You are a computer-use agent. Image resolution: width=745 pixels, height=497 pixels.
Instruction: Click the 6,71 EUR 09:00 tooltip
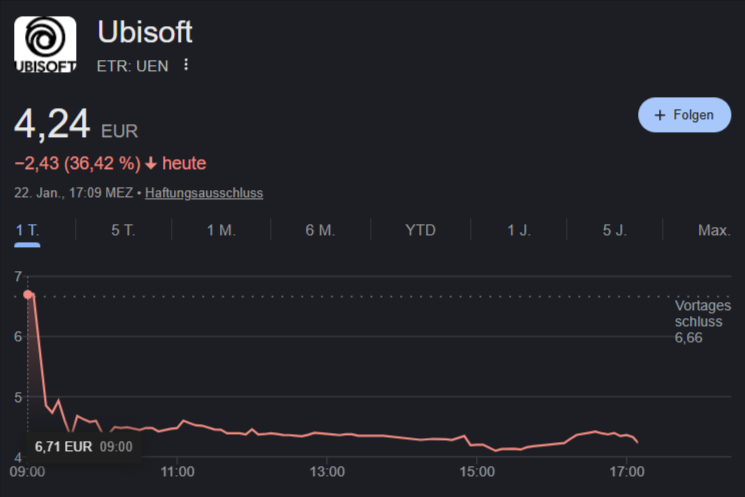point(84,447)
